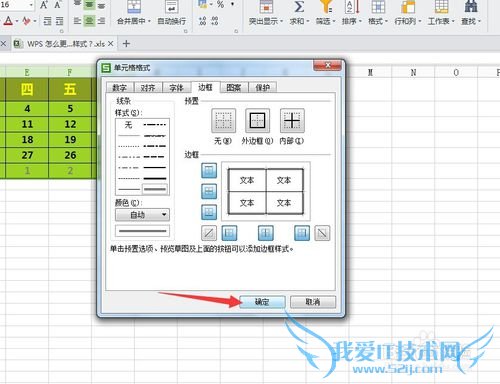This screenshot has height=384, width=500.
Task: Toggle top border button
Action: click(209, 170)
